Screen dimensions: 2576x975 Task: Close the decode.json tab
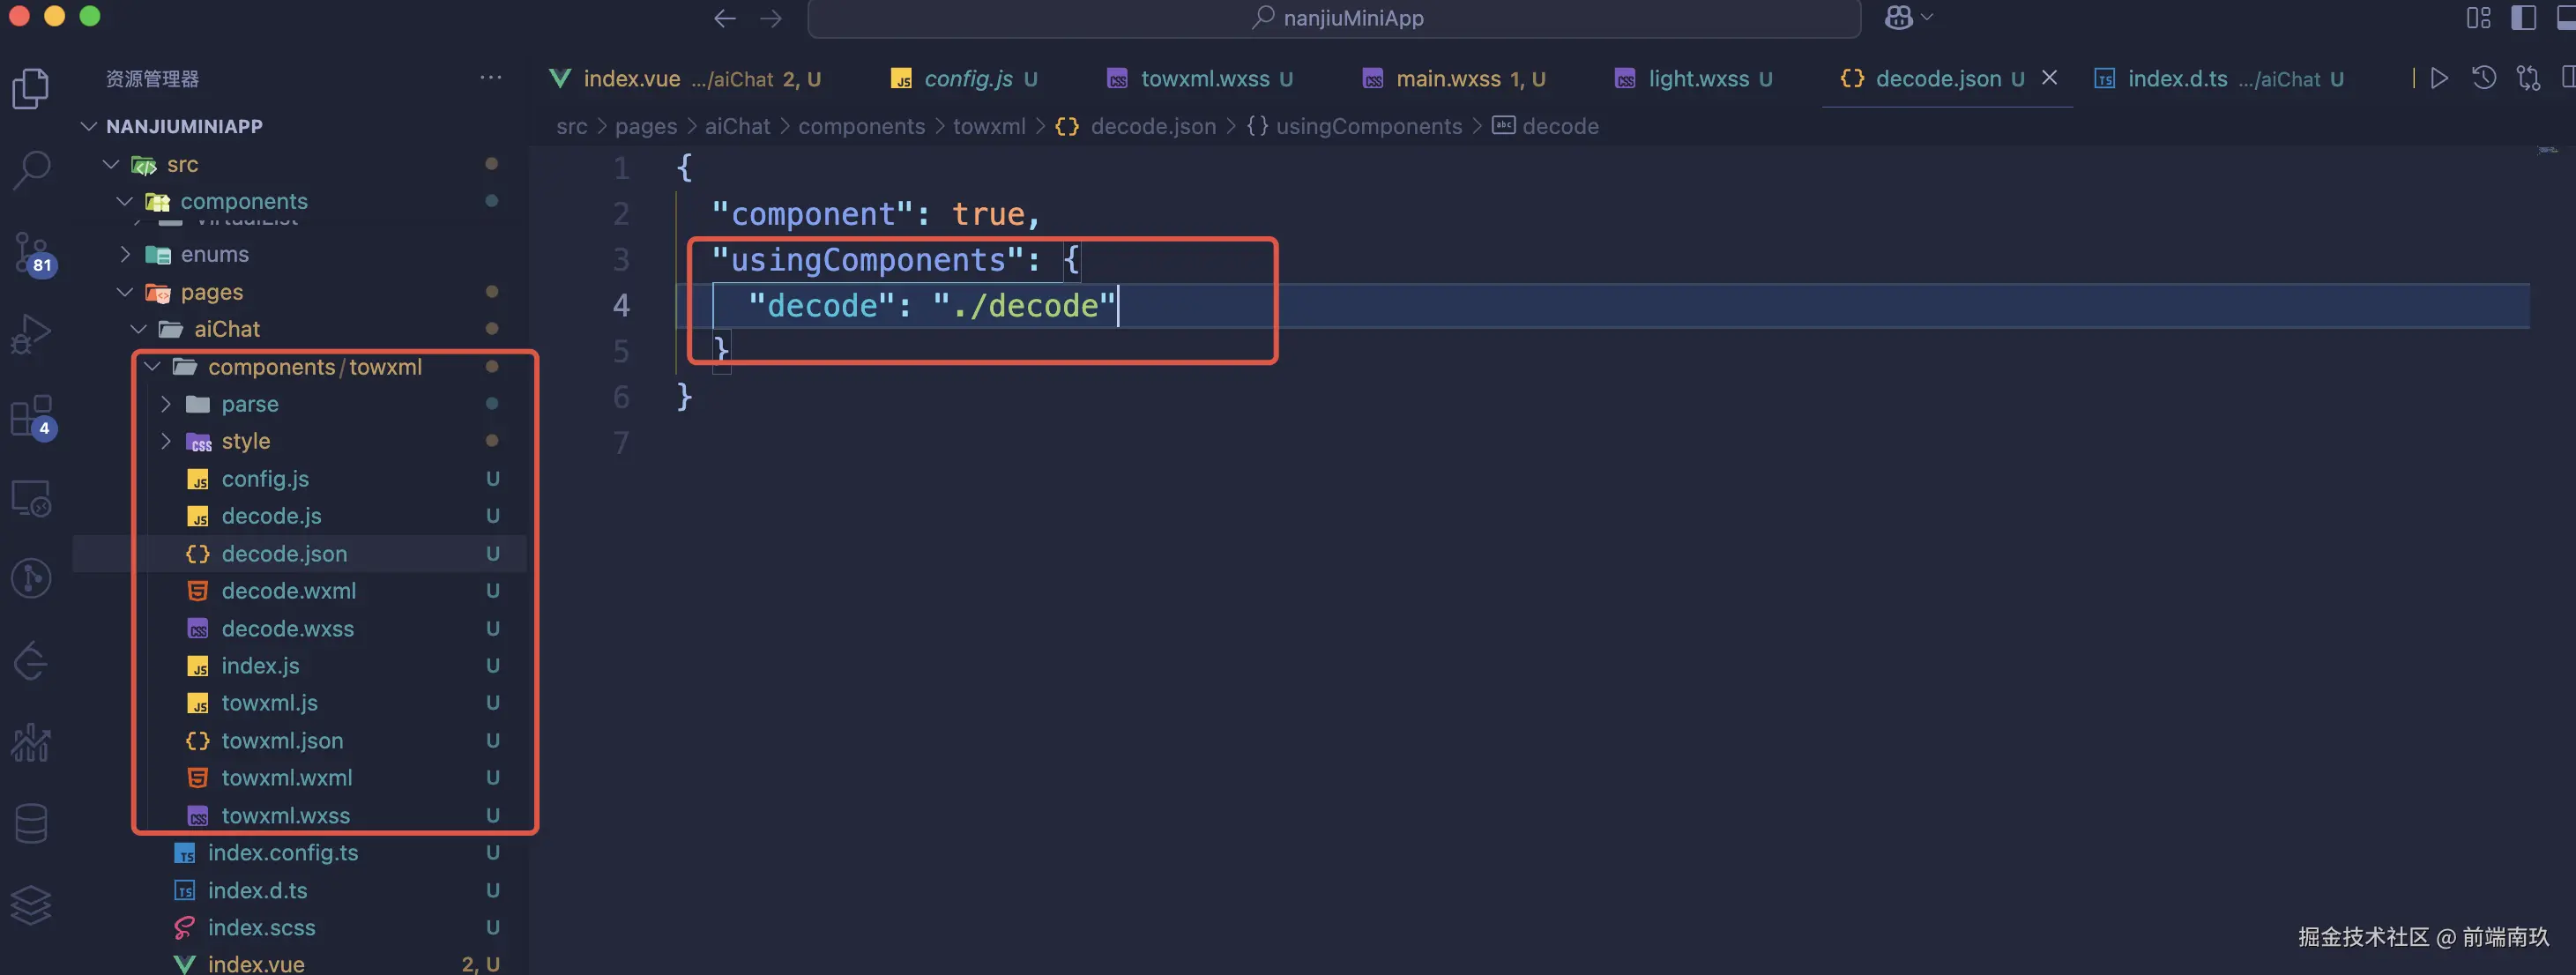2049,78
